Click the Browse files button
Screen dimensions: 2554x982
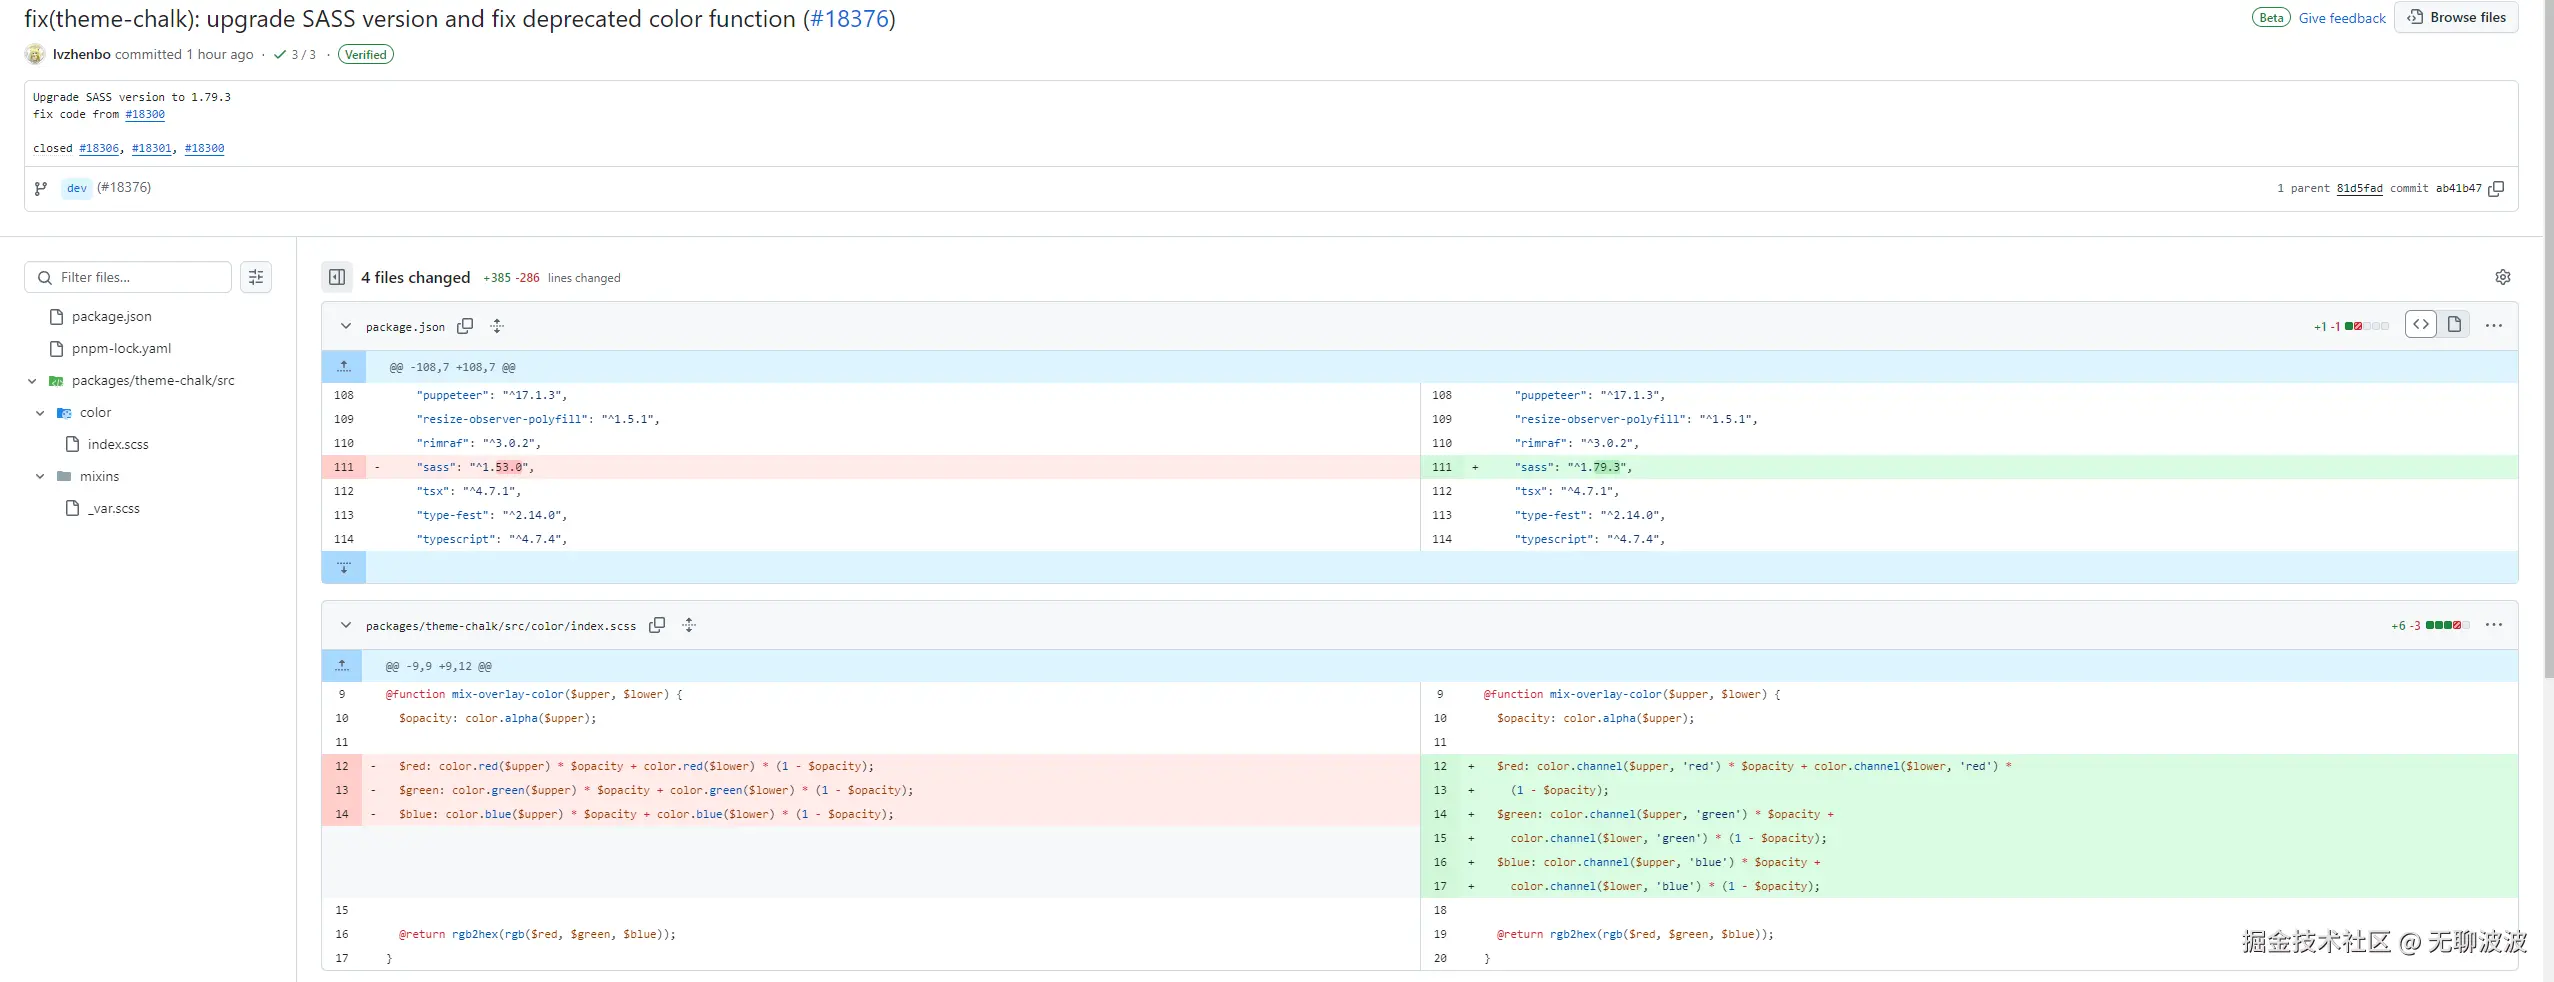pos(2455,17)
